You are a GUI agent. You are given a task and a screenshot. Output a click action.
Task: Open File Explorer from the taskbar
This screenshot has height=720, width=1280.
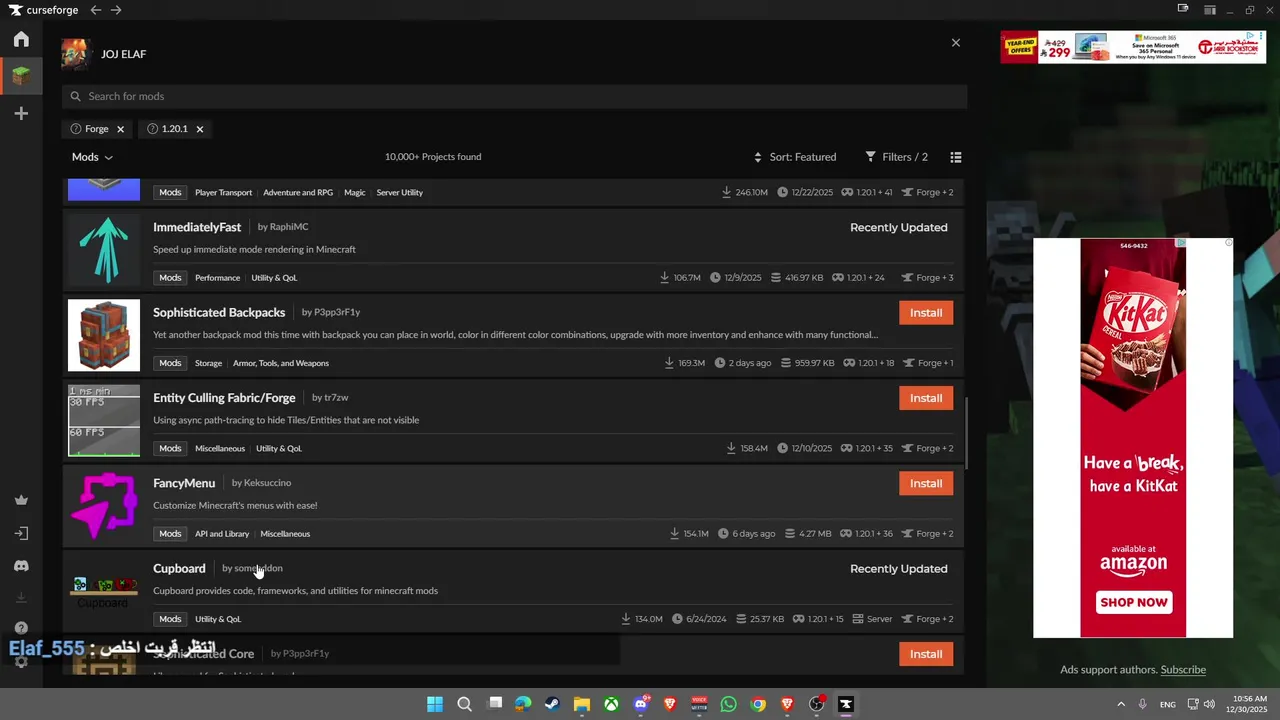[581, 704]
